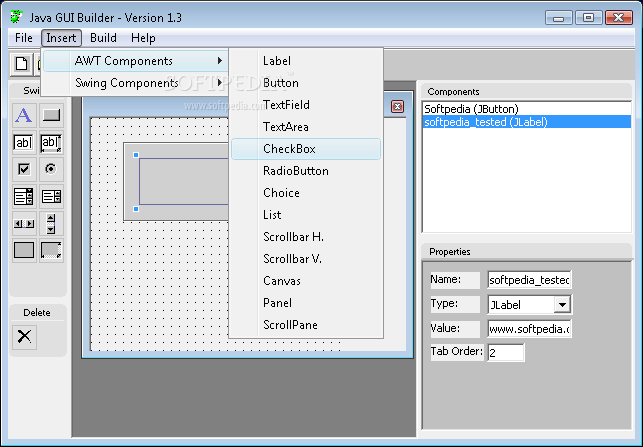
Task: Select softpedia_tested (JLabel) in Components list
Action: click(527, 122)
